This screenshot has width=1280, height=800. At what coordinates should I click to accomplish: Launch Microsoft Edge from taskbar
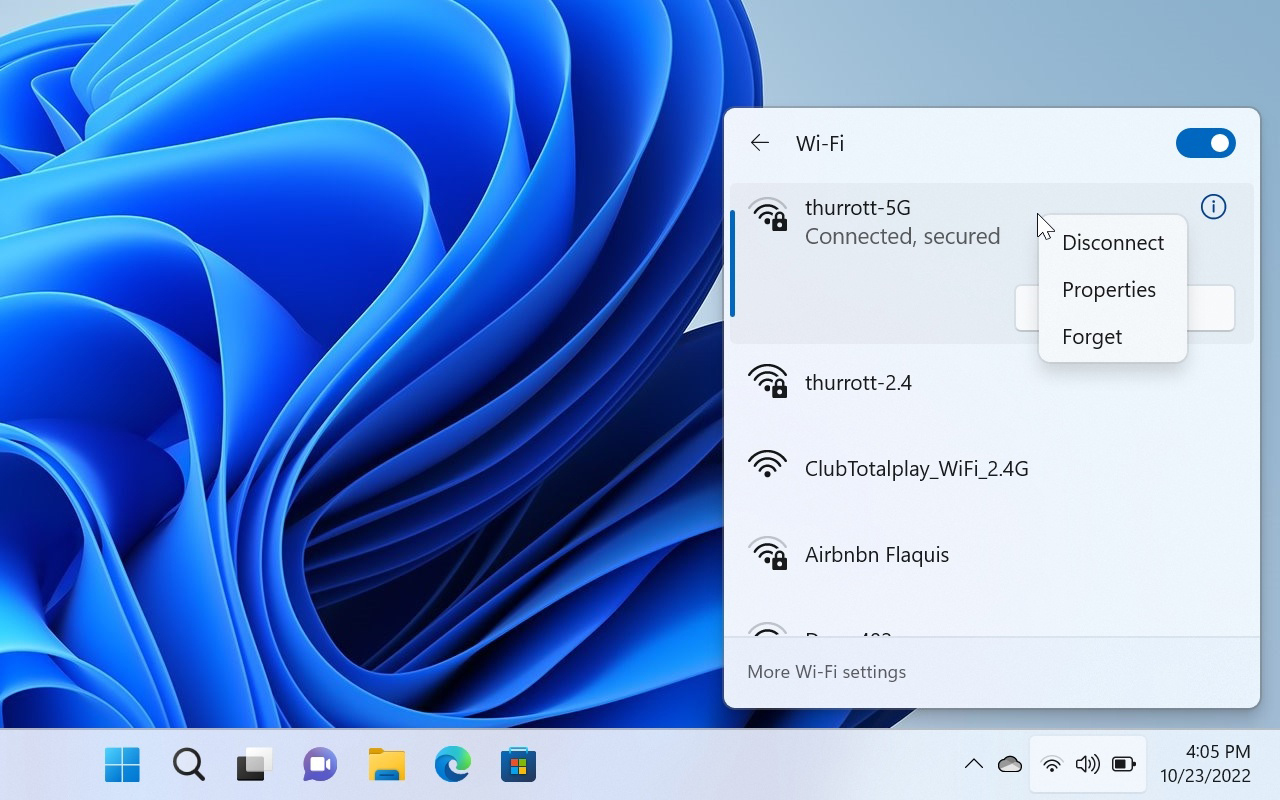tap(452, 765)
